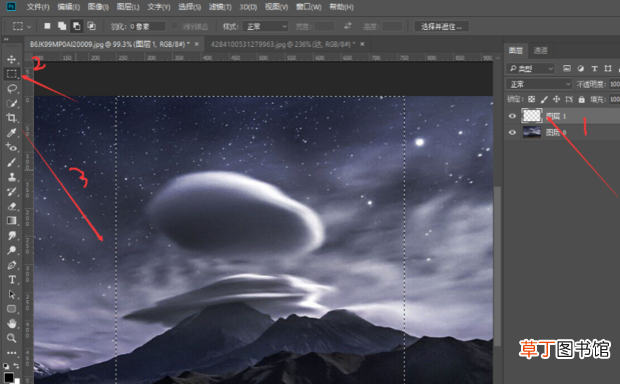The image size is (620, 384).
Task: Select the Eraser tool
Action: tap(11, 206)
